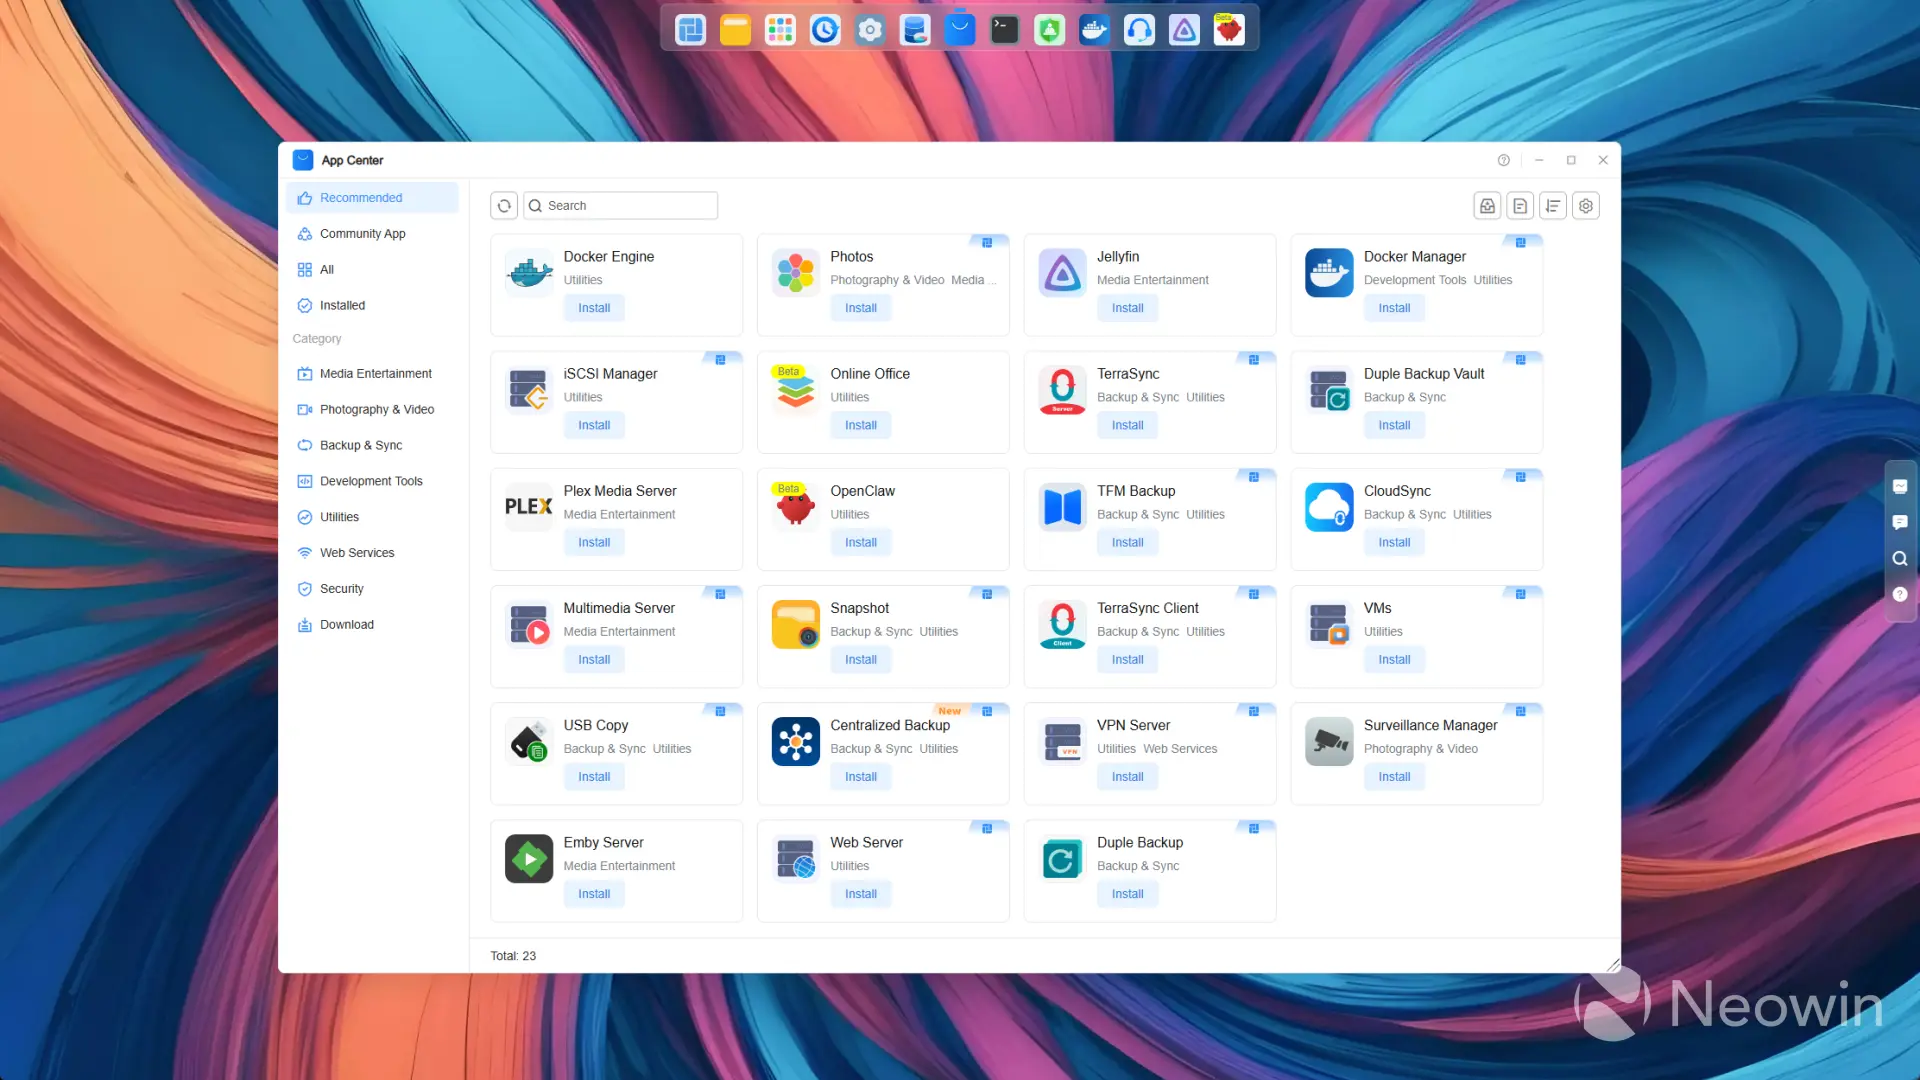The width and height of the screenshot is (1920, 1080).
Task: Click the USB Copy app icon
Action: click(529, 741)
